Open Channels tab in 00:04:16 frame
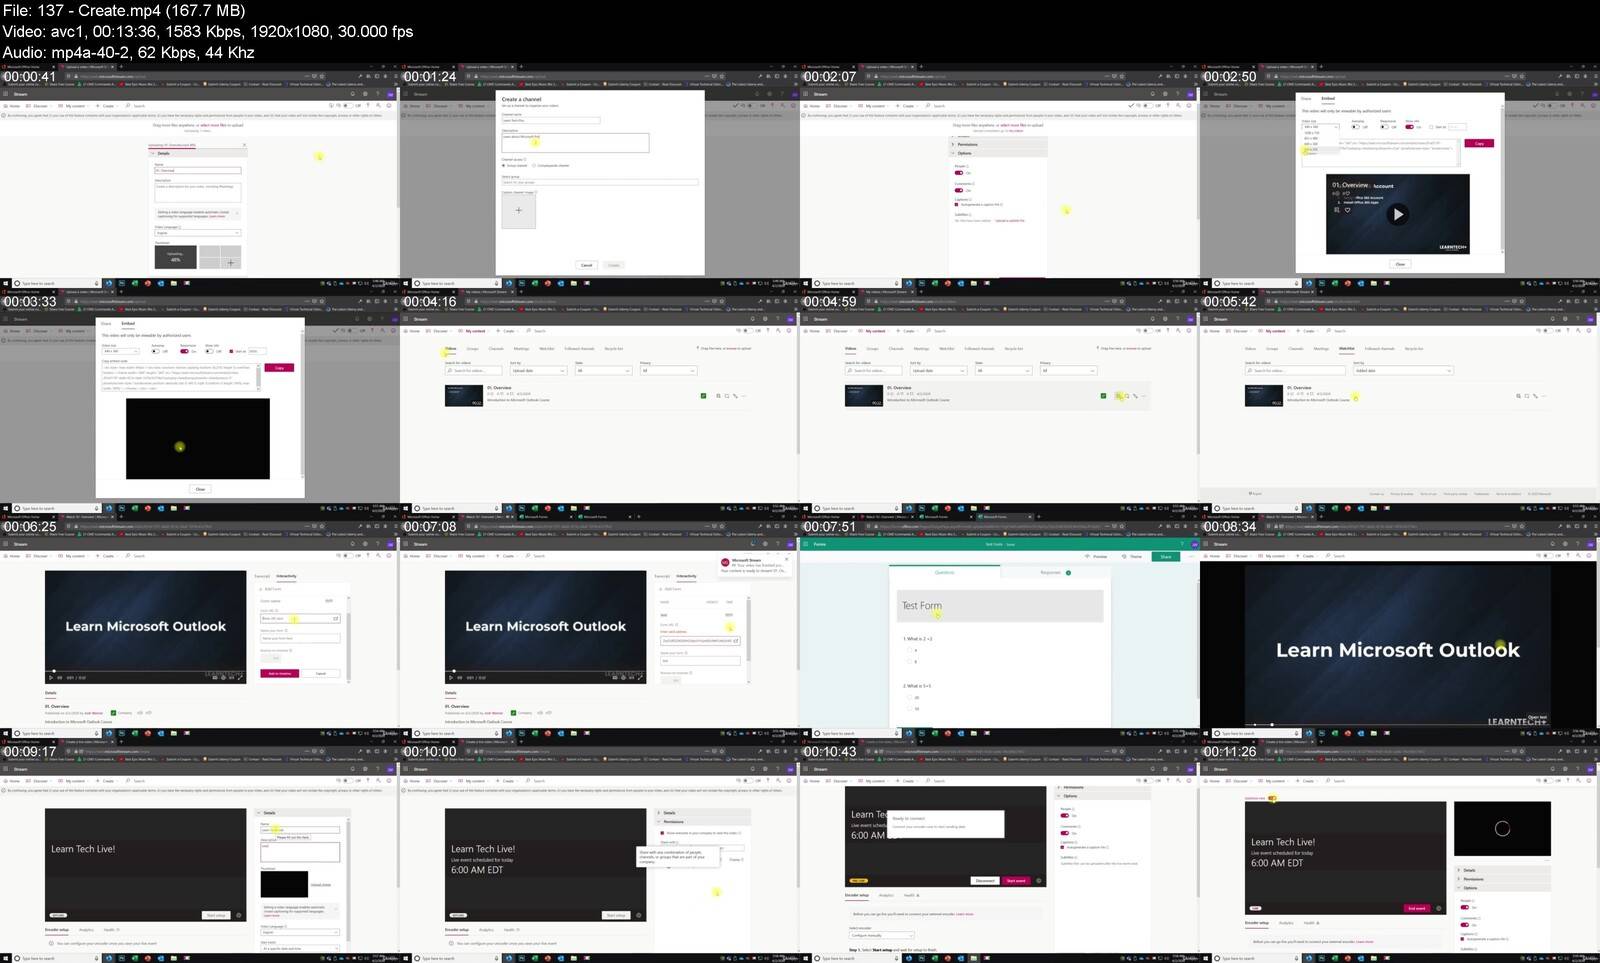 [x=496, y=348]
